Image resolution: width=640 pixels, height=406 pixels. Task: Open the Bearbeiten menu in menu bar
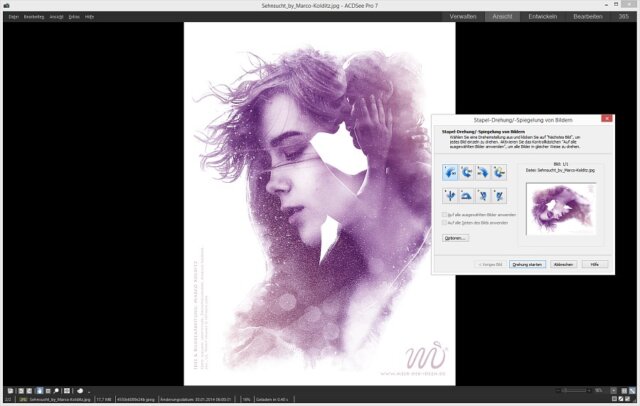coord(34,17)
